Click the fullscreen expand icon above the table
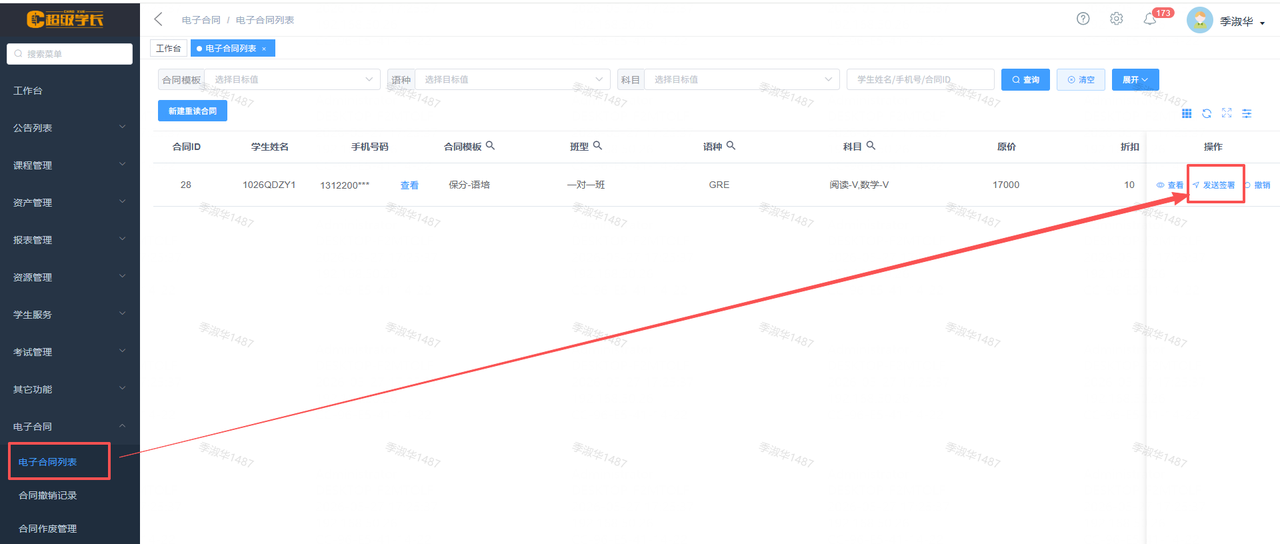This screenshot has width=1280, height=544. 1227,114
